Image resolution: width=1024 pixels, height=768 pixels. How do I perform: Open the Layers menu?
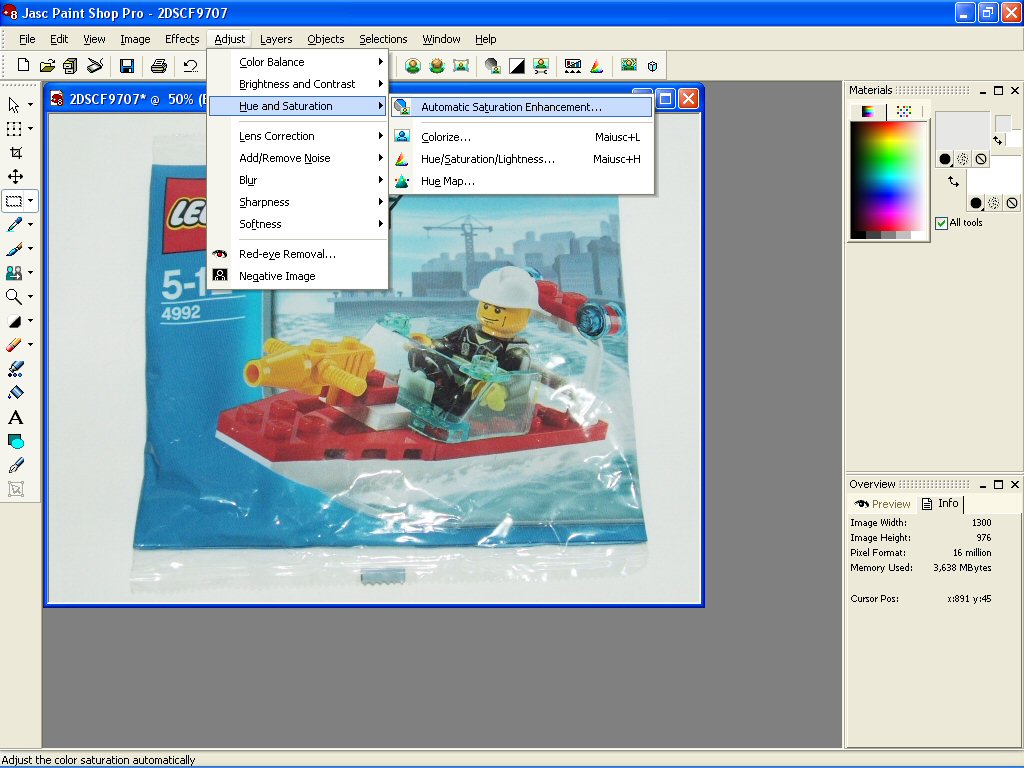point(276,39)
